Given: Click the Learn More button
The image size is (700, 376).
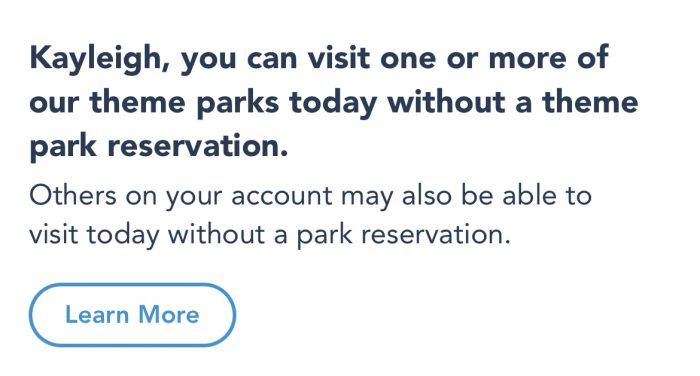Looking at the screenshot, I should click(x=132, y=315).
